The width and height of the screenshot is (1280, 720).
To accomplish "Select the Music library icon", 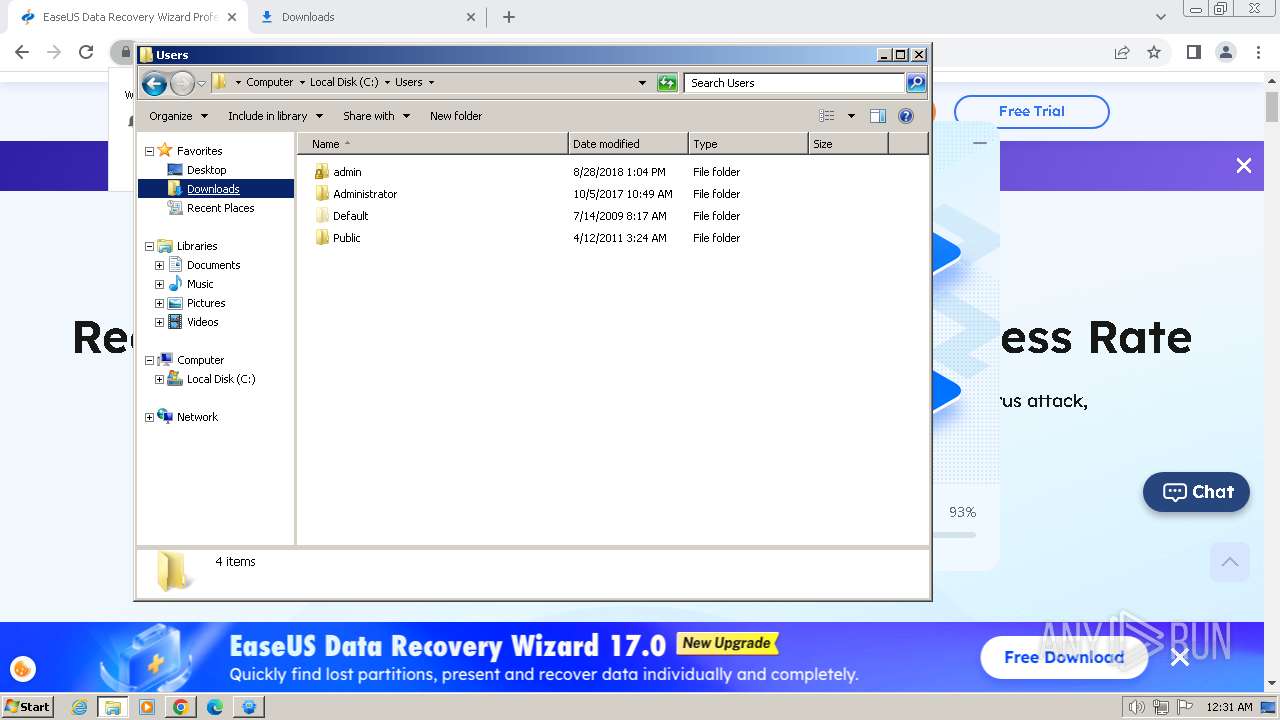I will (175, 284).
